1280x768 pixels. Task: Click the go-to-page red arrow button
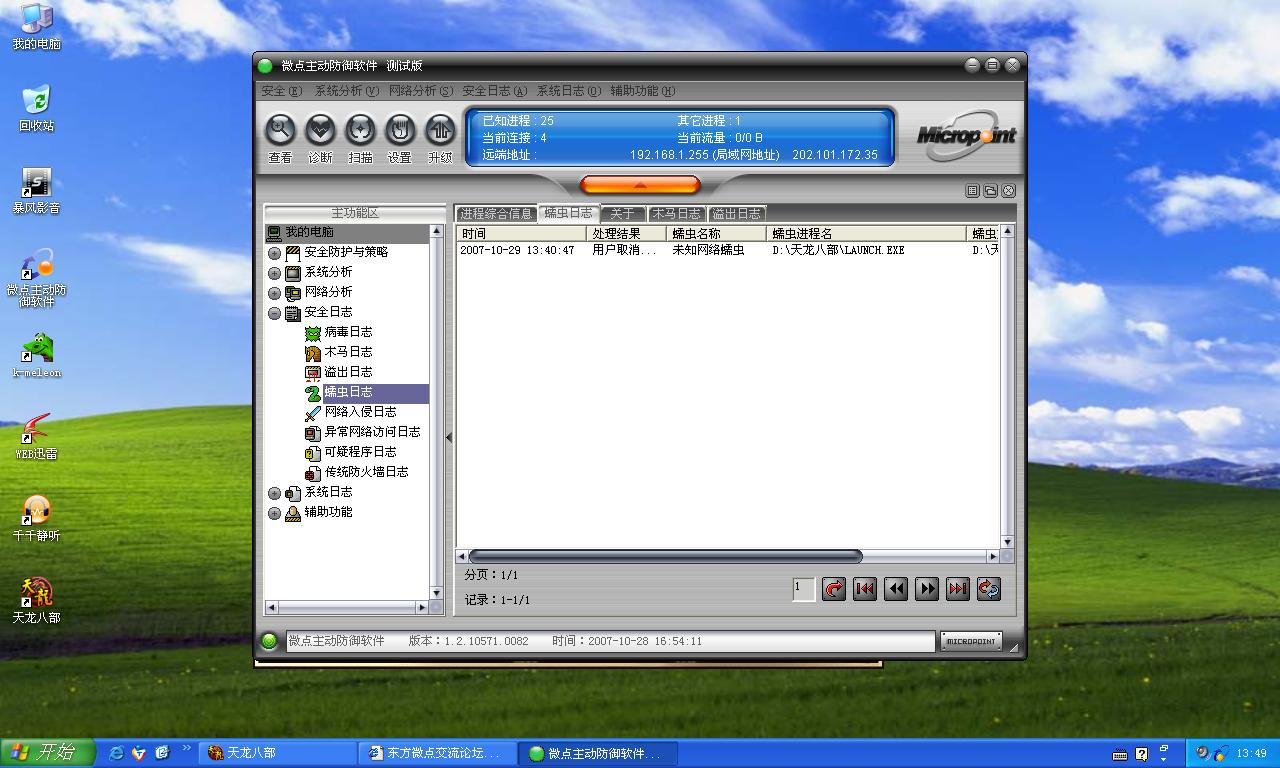834,589
